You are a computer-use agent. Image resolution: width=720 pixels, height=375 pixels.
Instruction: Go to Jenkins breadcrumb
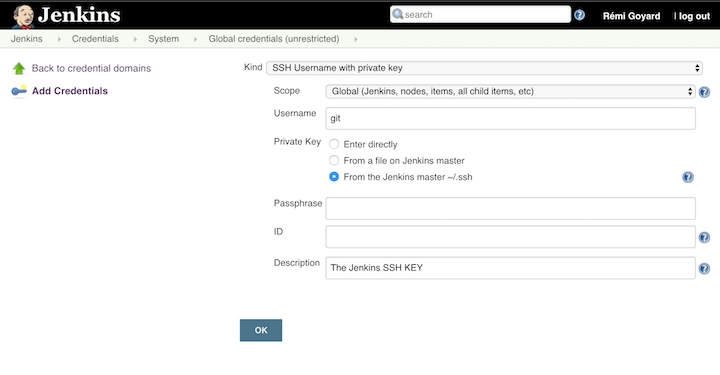click(x=27, y=39)
